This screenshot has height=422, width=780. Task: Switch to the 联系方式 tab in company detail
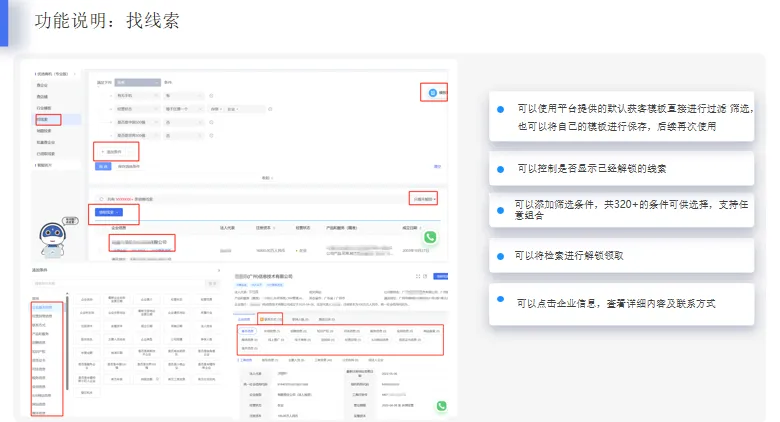click(272, 319)
